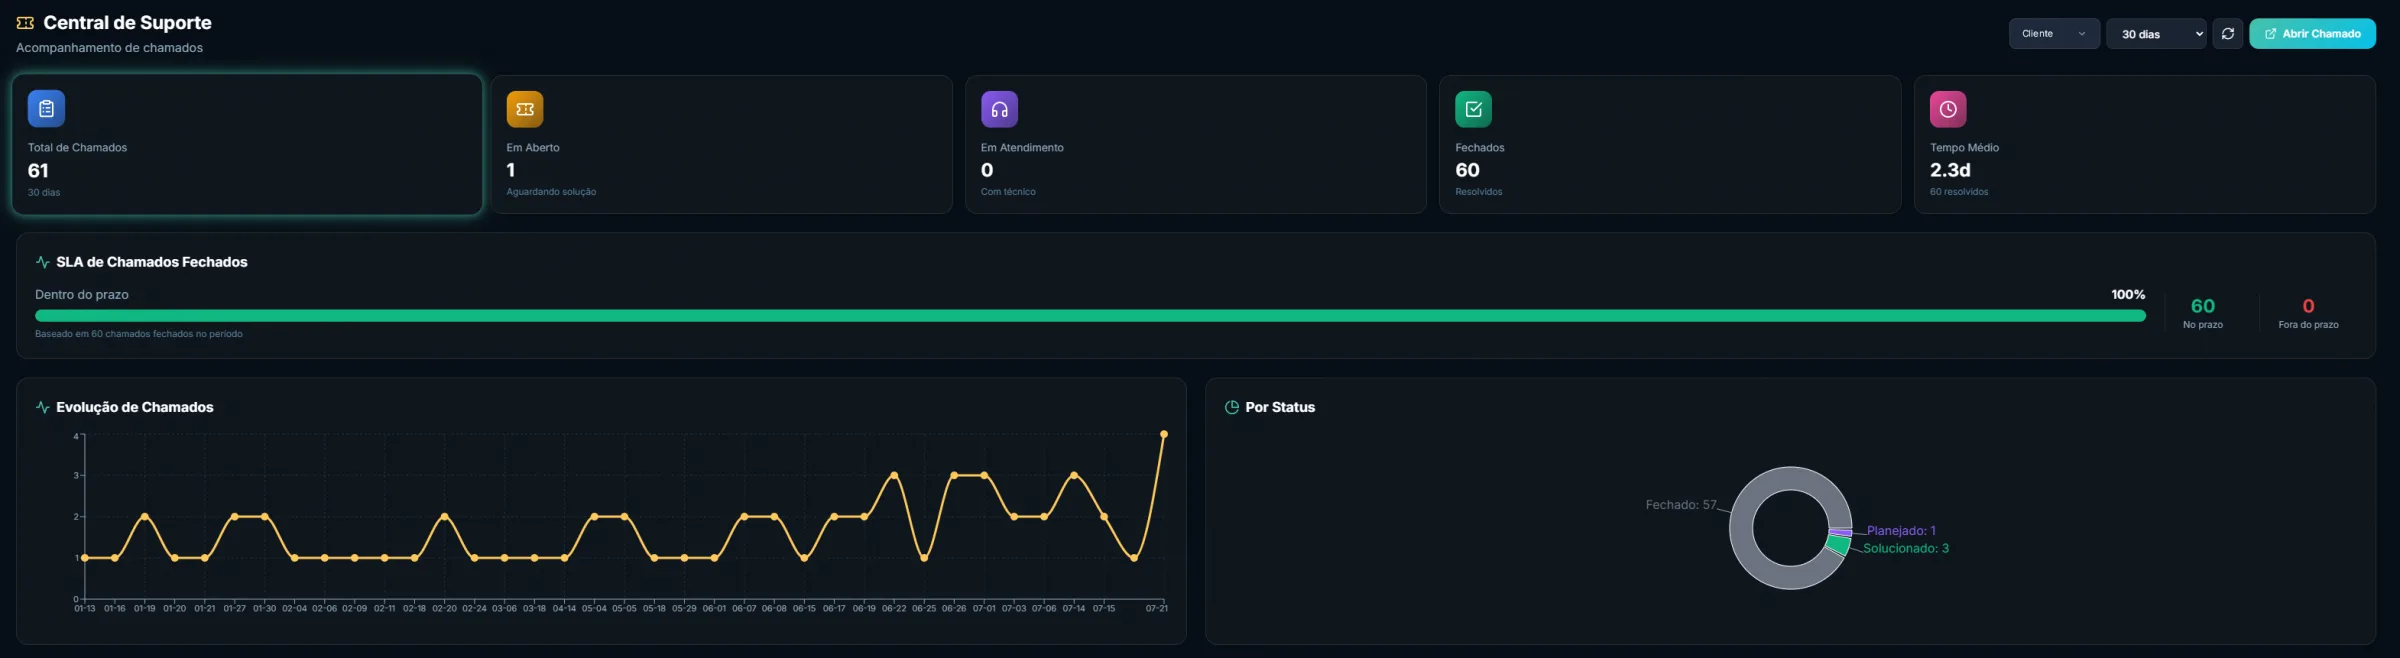
Task: Click the 2.3d average time value
Action: pyautogui.click(x=1950, y=170)
